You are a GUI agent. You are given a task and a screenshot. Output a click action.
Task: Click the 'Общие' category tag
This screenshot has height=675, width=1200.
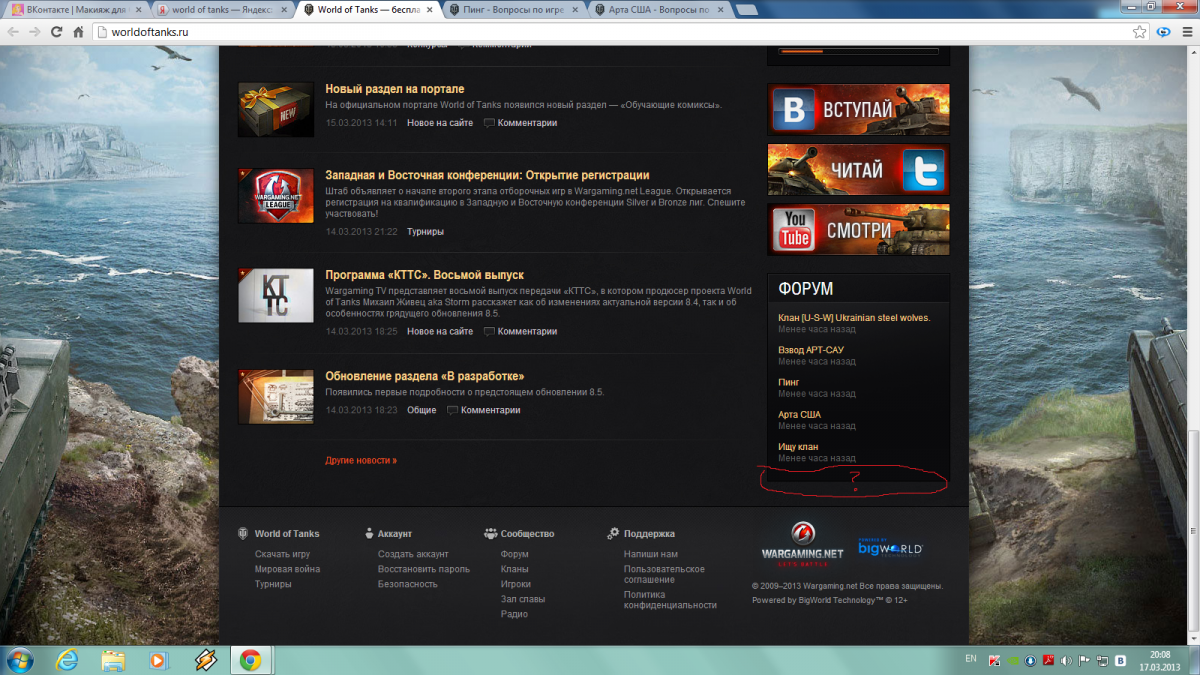tap(421, 410)
